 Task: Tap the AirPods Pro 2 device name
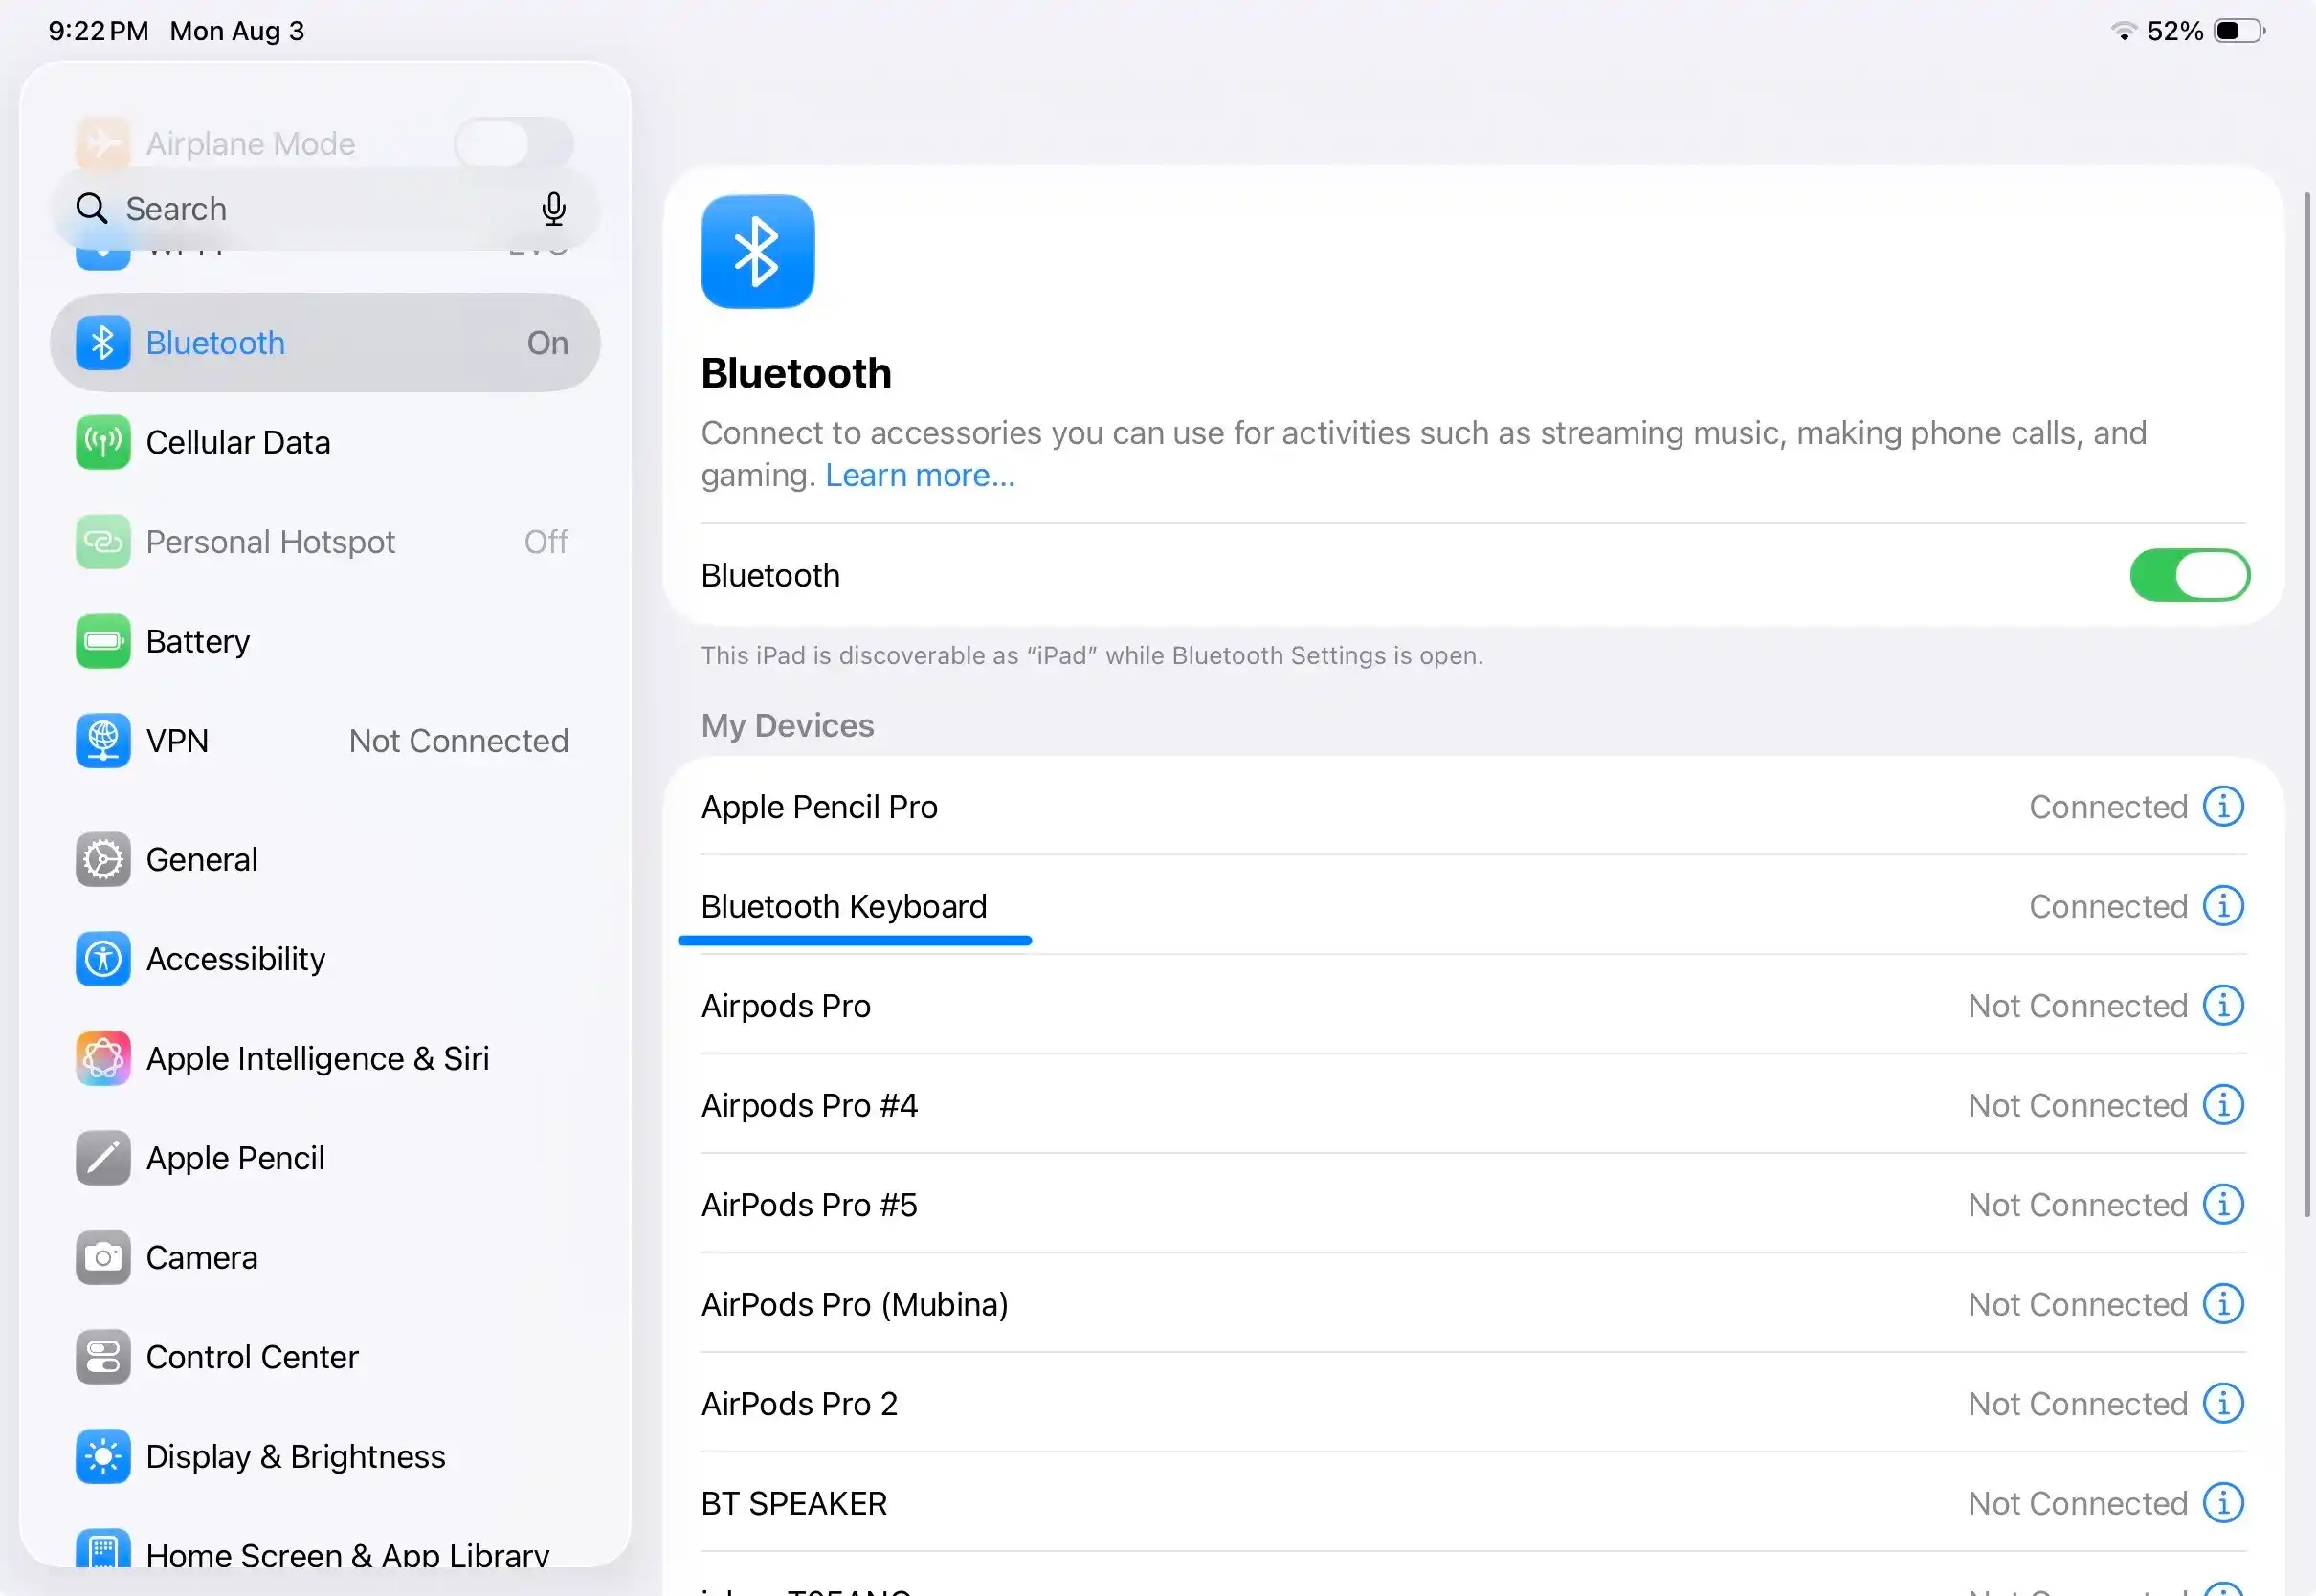point(799,1404)
